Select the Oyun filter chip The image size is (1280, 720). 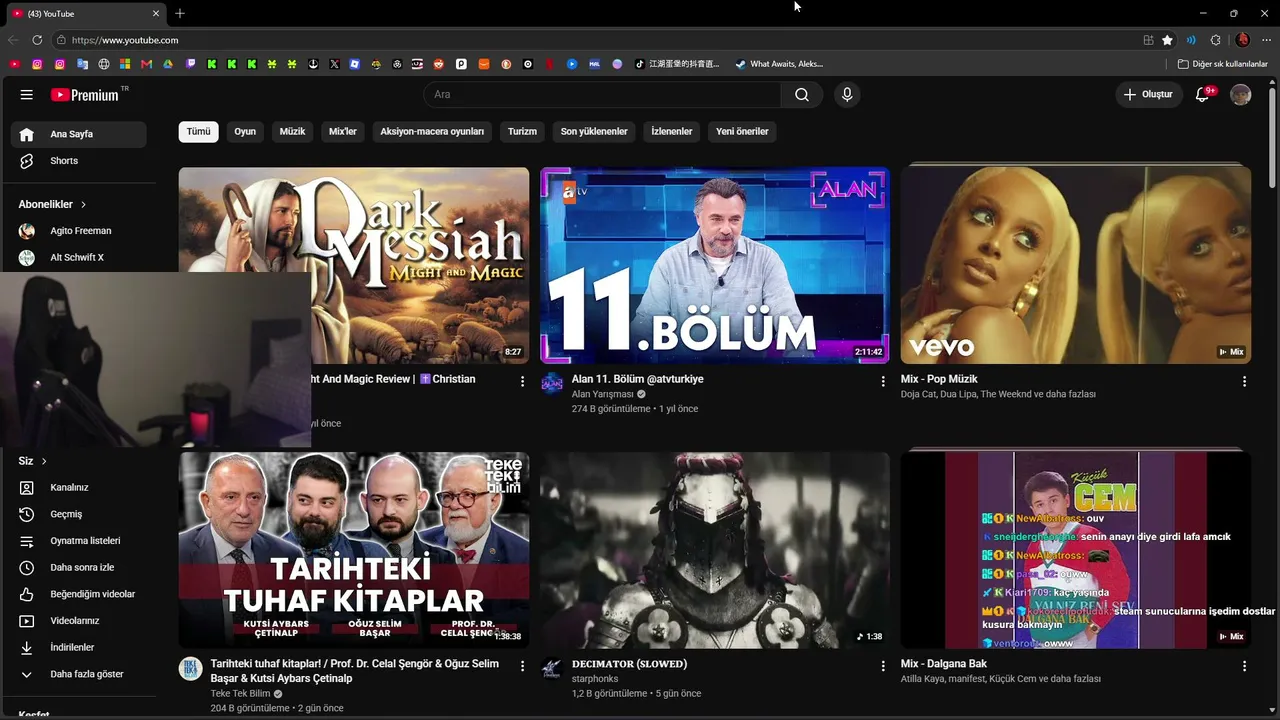[245, 131]
